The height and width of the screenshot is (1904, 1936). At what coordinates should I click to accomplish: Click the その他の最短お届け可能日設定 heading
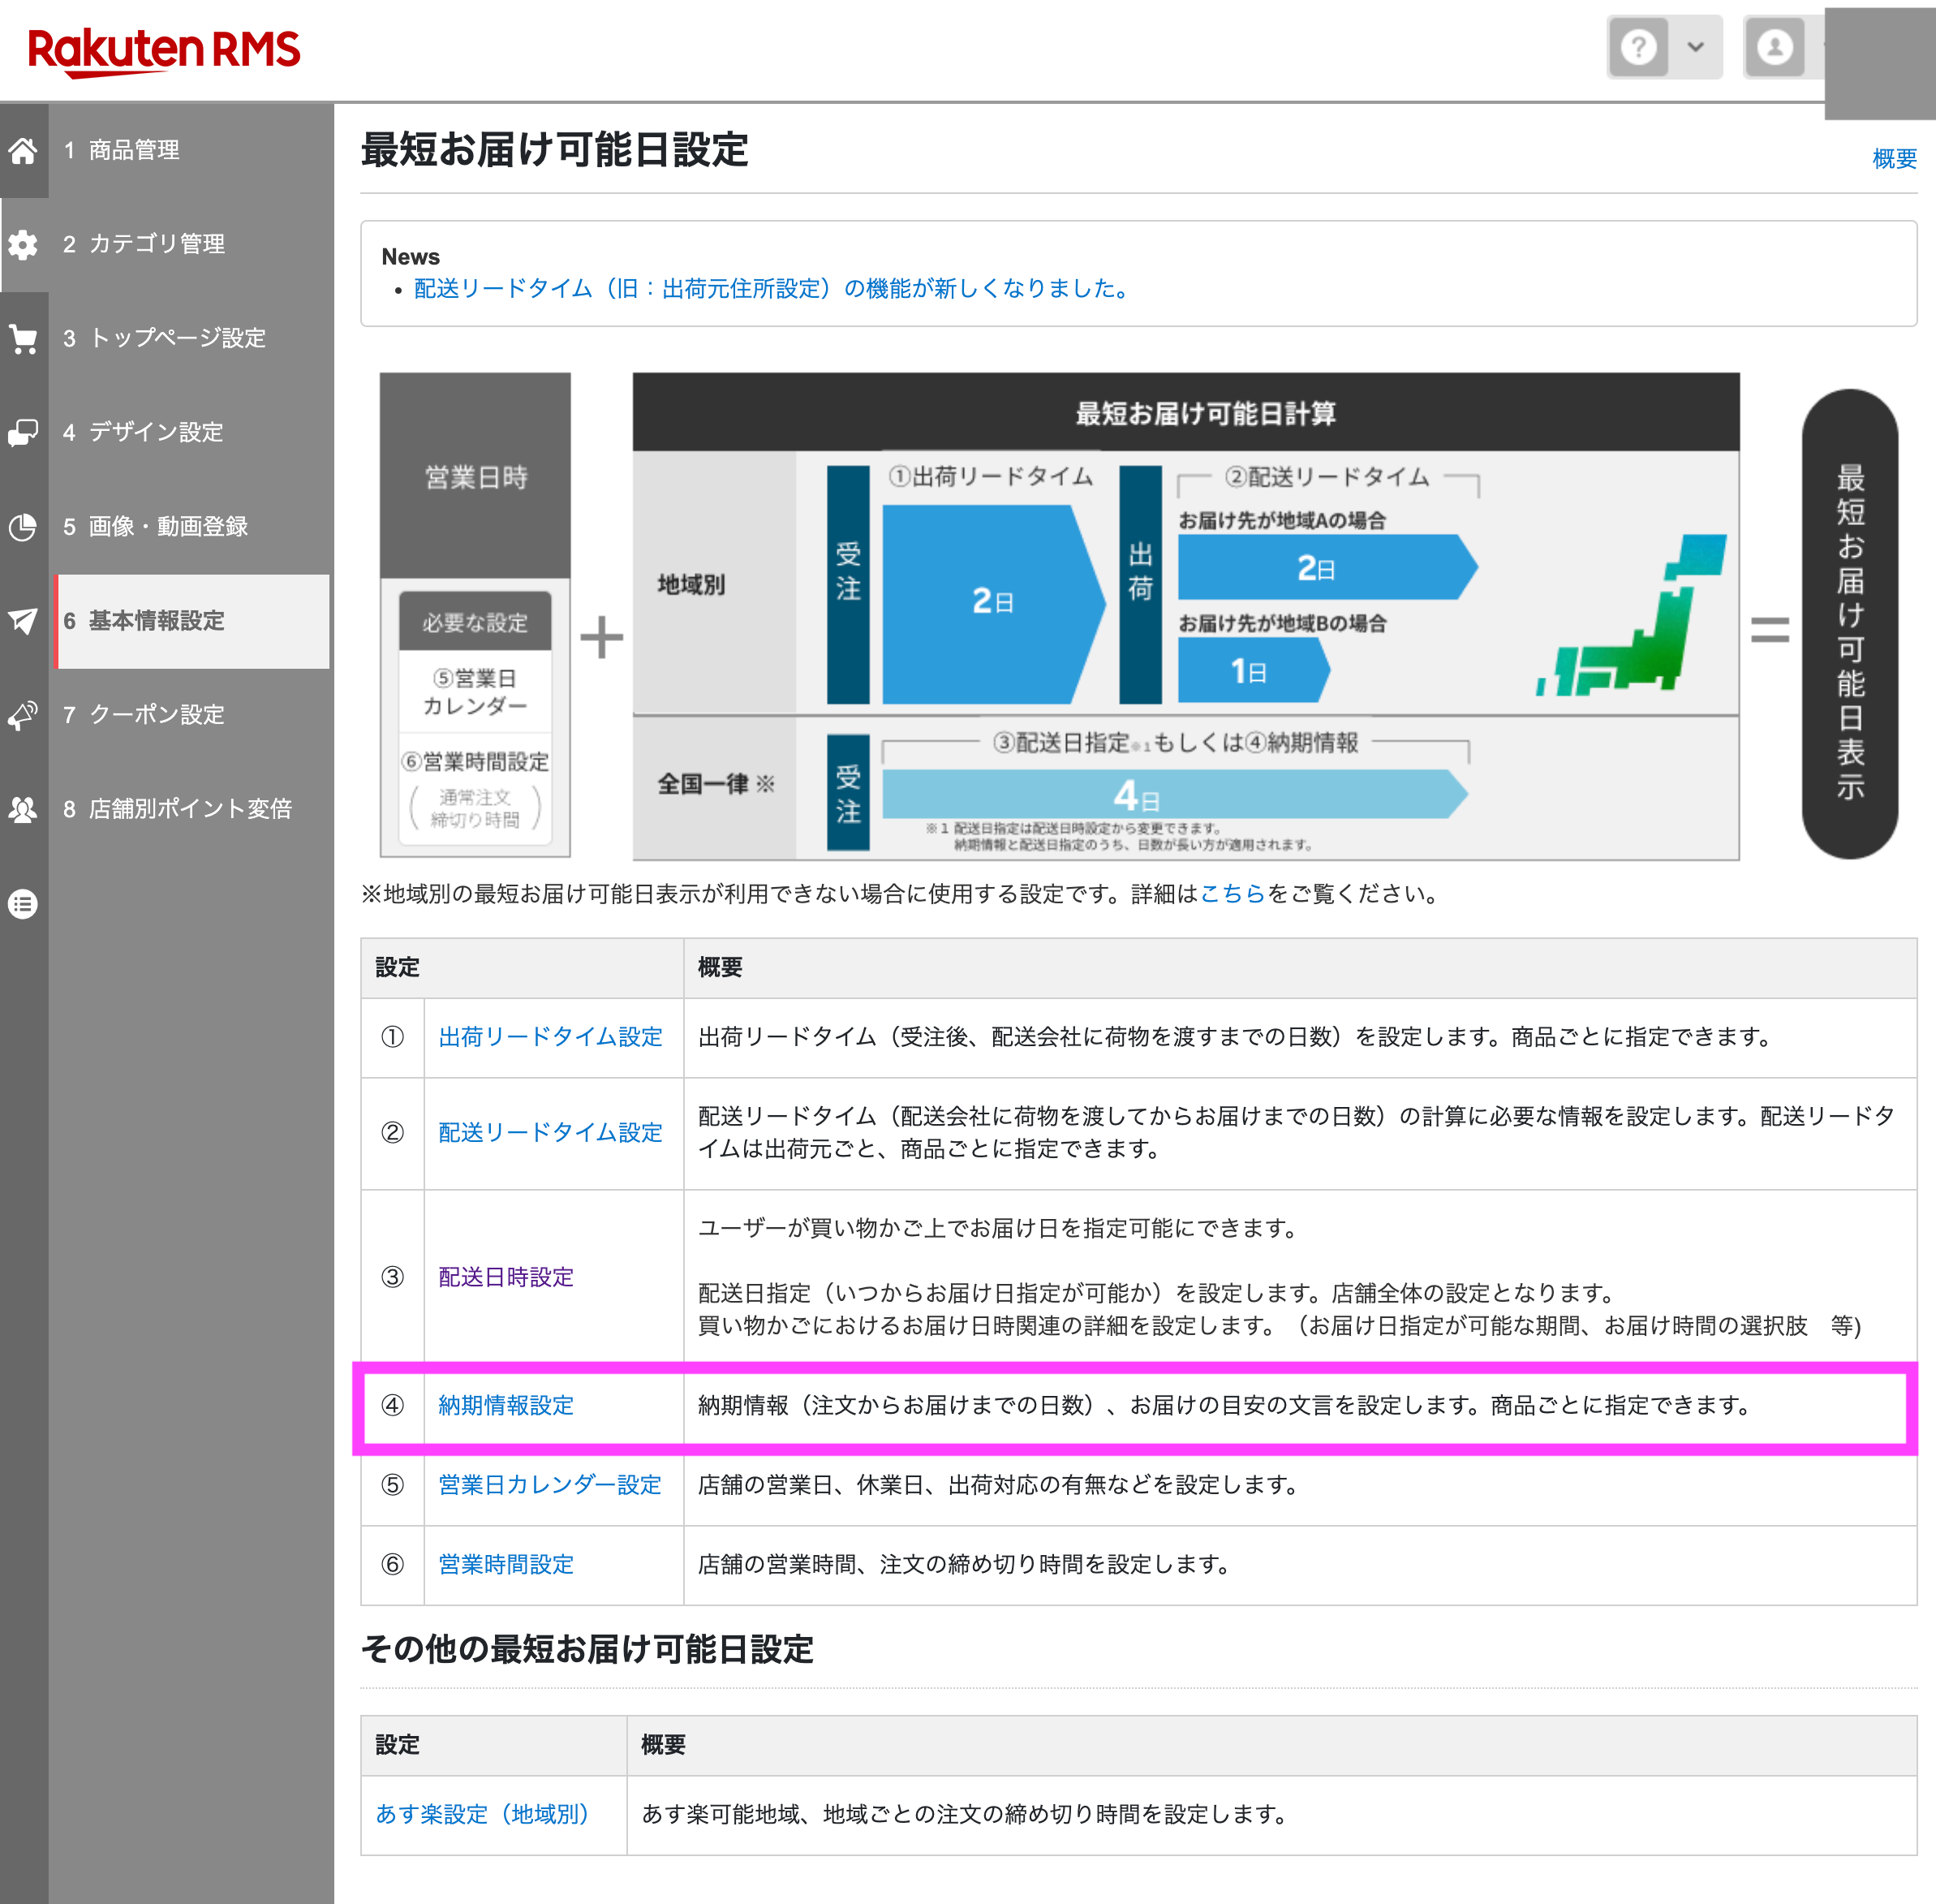(587, 1649)
